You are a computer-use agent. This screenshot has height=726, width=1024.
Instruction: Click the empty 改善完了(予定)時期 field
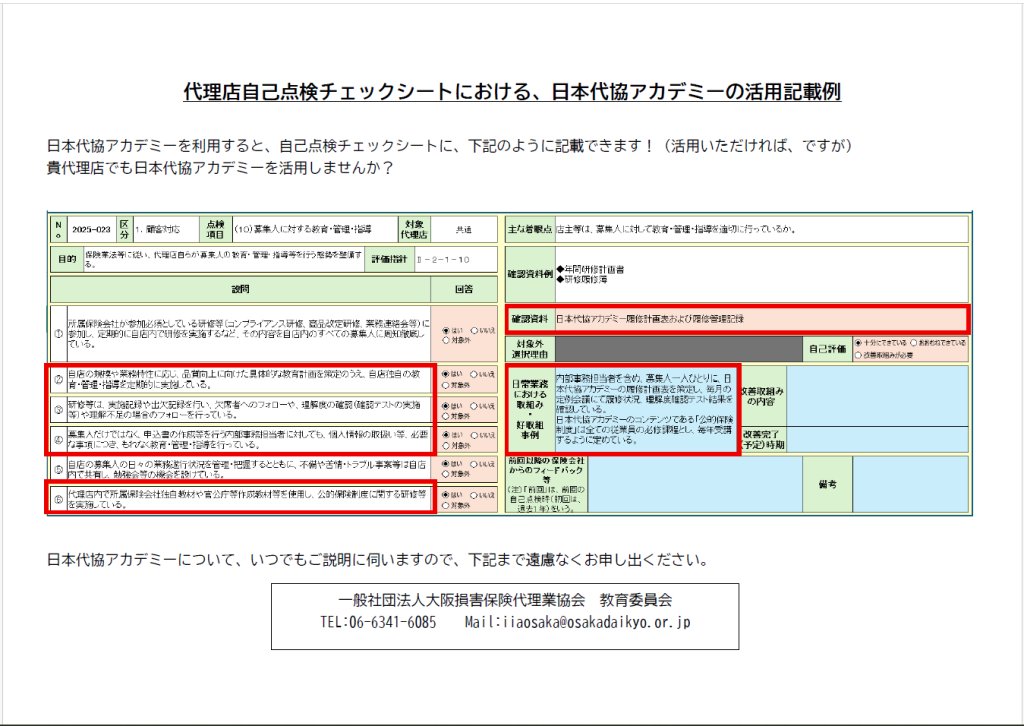click(878, 439)
